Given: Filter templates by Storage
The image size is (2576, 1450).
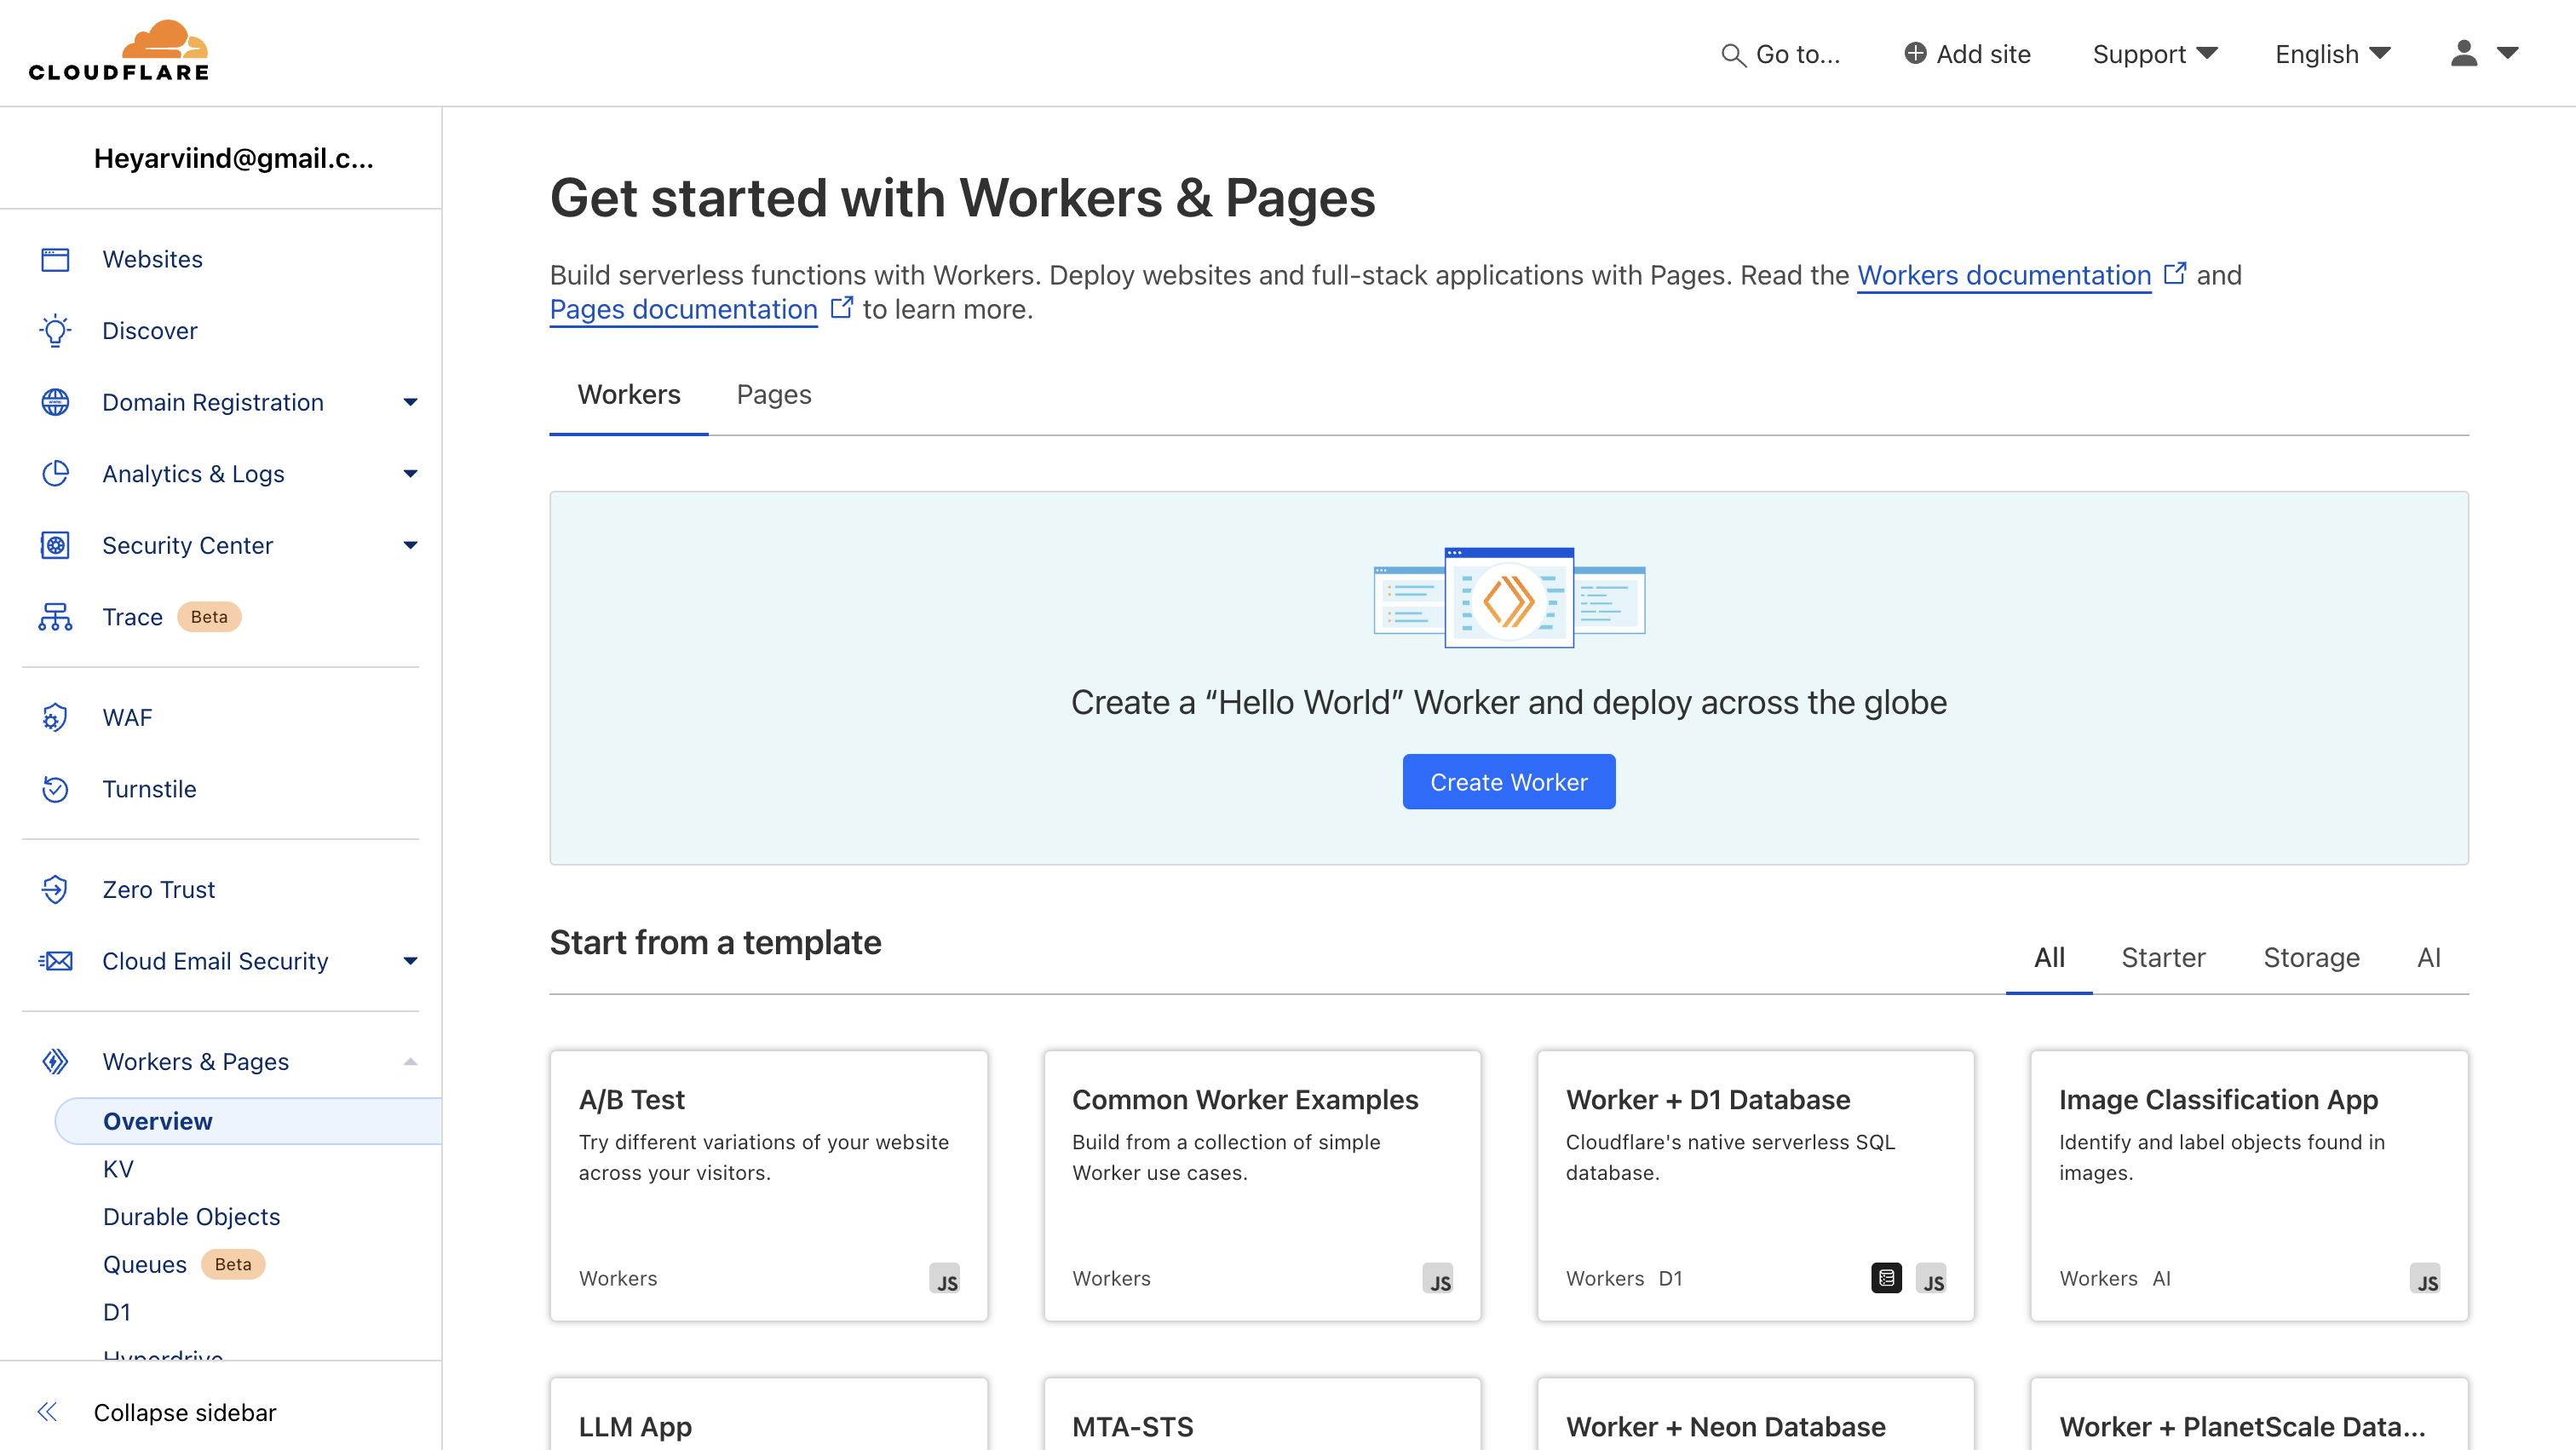Looking at the screenshot, I should (2311, 957).
